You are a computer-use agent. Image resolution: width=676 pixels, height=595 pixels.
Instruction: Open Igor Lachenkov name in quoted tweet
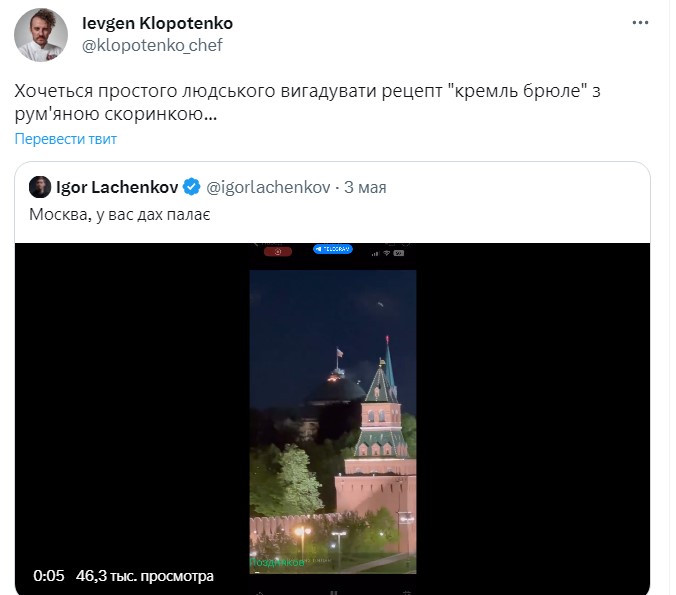118,187
